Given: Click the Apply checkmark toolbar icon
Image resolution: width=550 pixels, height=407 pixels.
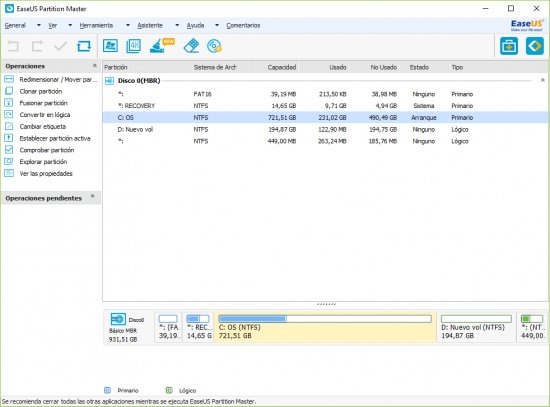Looking at the screenshot, I should pyautogui.click(x=61, y=46).
